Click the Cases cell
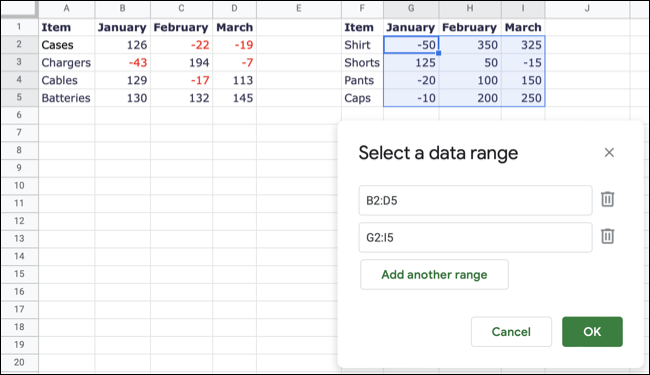 (x=66, y=45)
